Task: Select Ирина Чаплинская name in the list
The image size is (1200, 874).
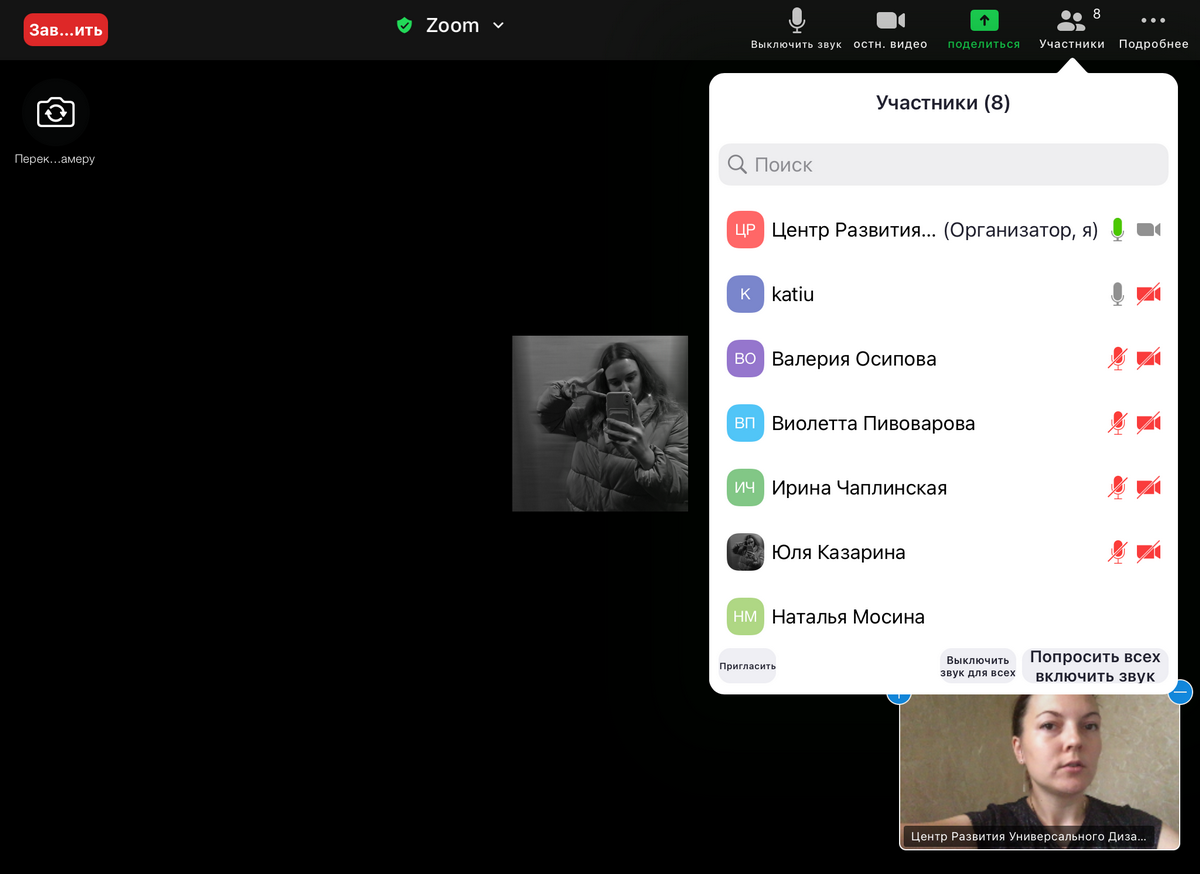Action: 859,488
